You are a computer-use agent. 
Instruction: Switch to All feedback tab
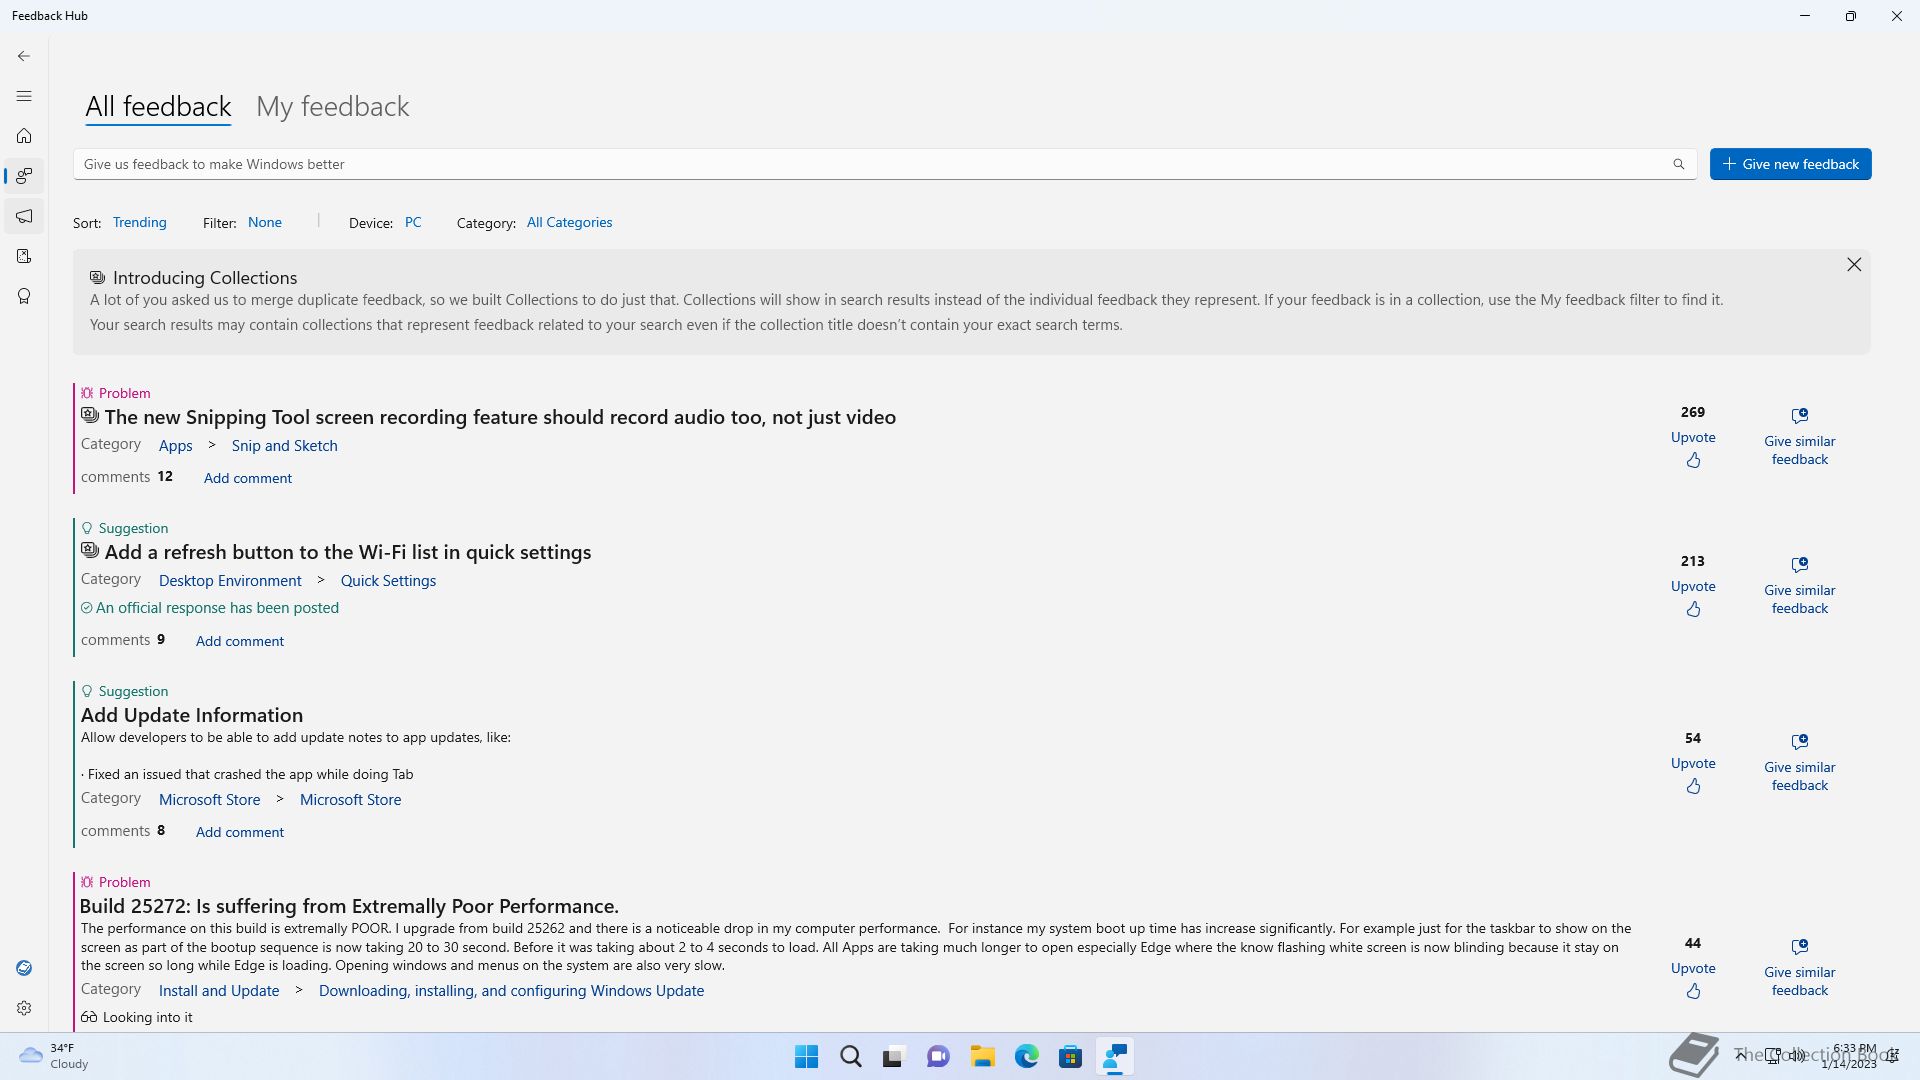[x=158, y=106]
